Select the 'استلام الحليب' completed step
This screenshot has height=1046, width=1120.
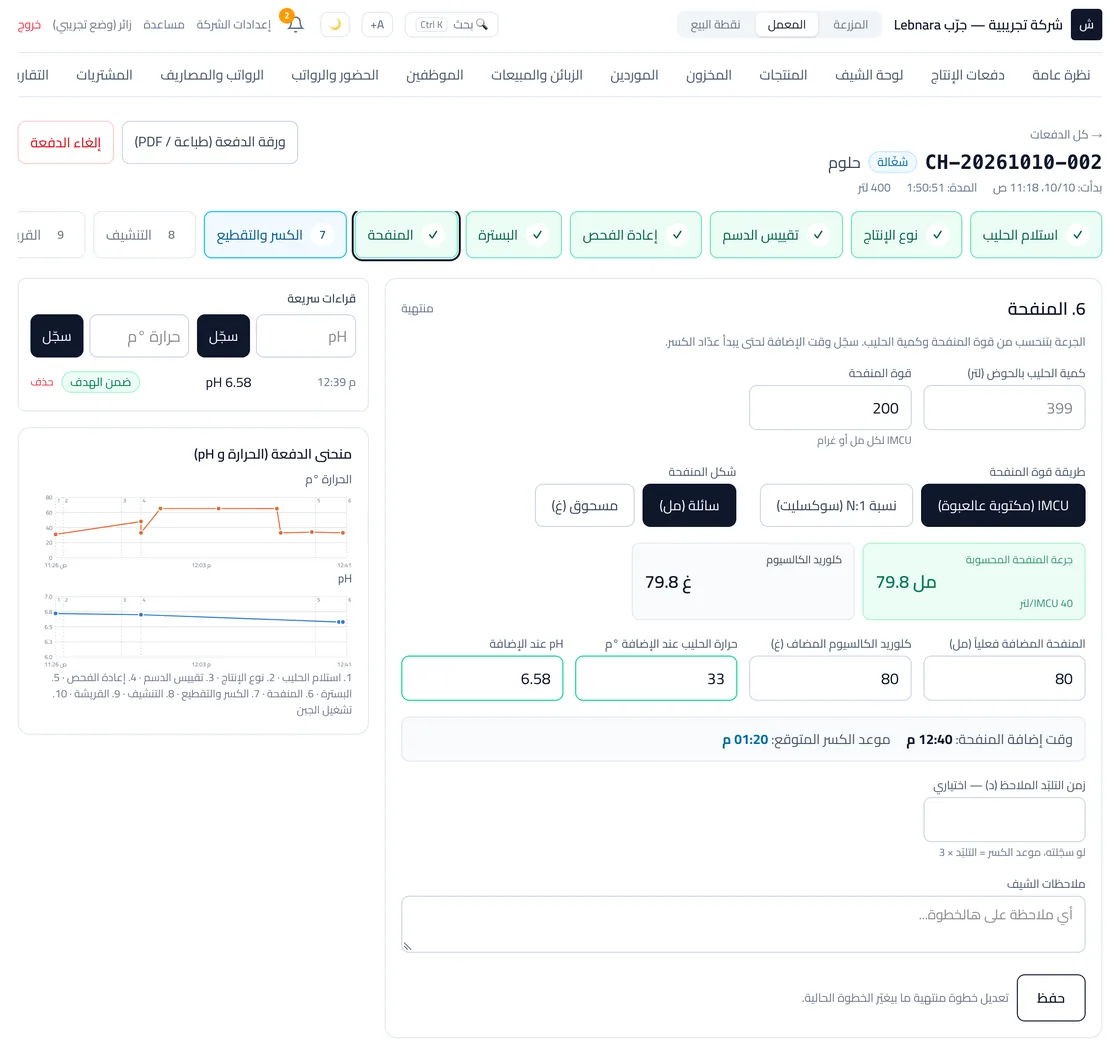coord(1036,234)
